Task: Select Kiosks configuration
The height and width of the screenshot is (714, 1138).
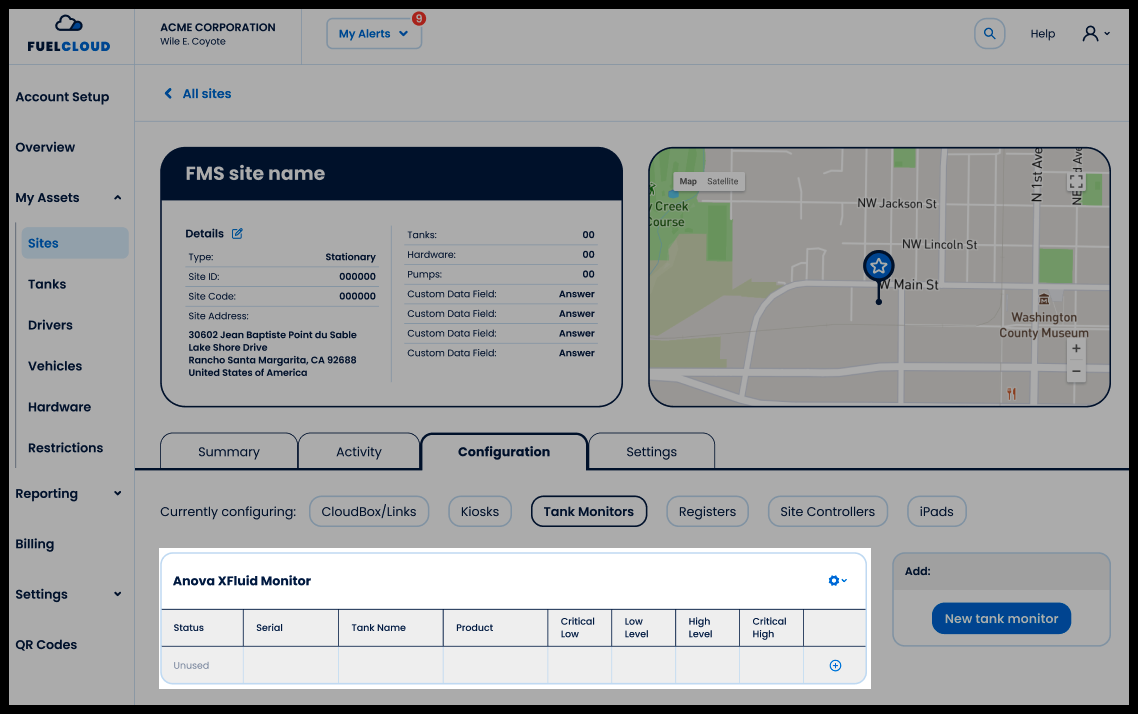Action: tap(480, 512)
